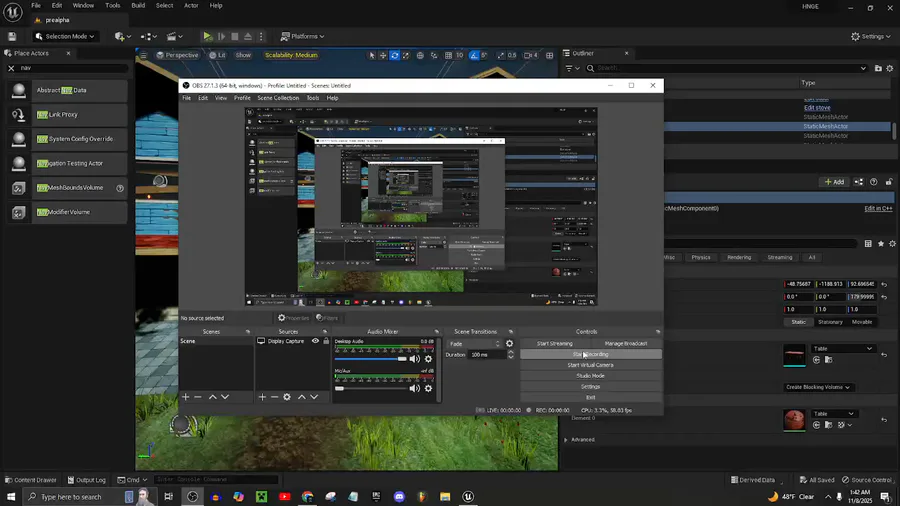
Task: Open transition properties gear in Scene Transitions
Action: (x=509, y=344)
